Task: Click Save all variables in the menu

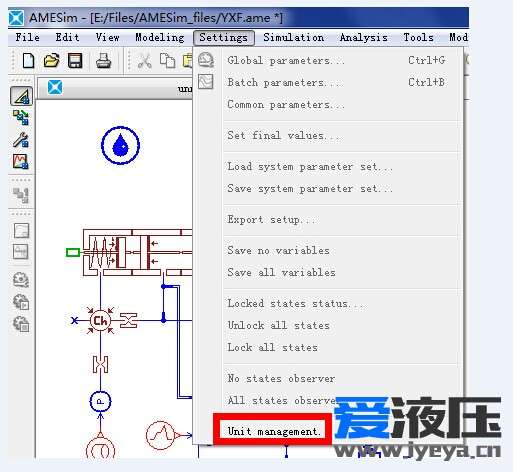Action: click(x=282, y=272)
